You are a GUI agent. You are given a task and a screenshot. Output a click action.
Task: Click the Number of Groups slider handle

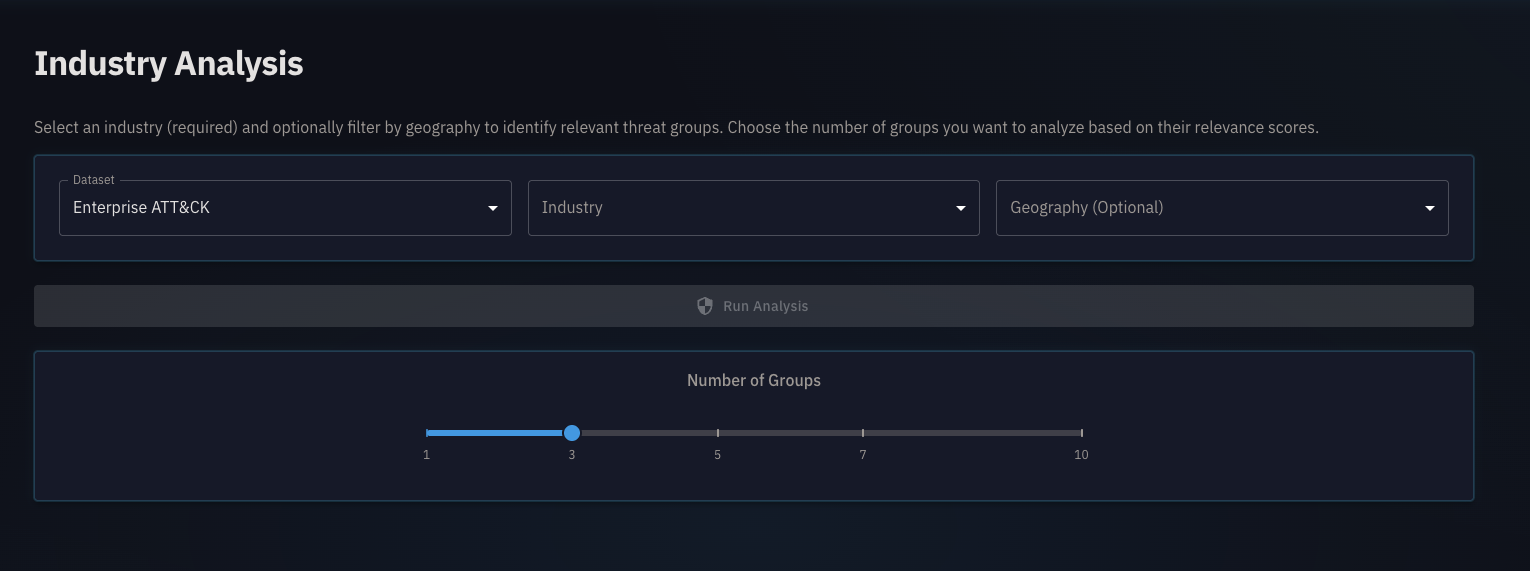click(x=572, y=433)
